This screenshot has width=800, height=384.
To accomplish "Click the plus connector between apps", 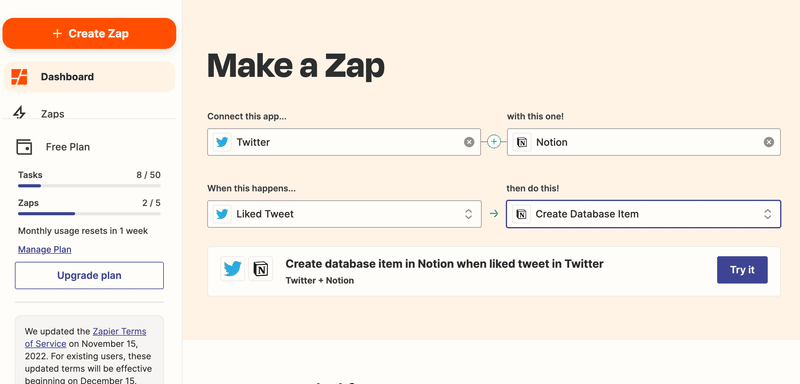I will [493, 142].
